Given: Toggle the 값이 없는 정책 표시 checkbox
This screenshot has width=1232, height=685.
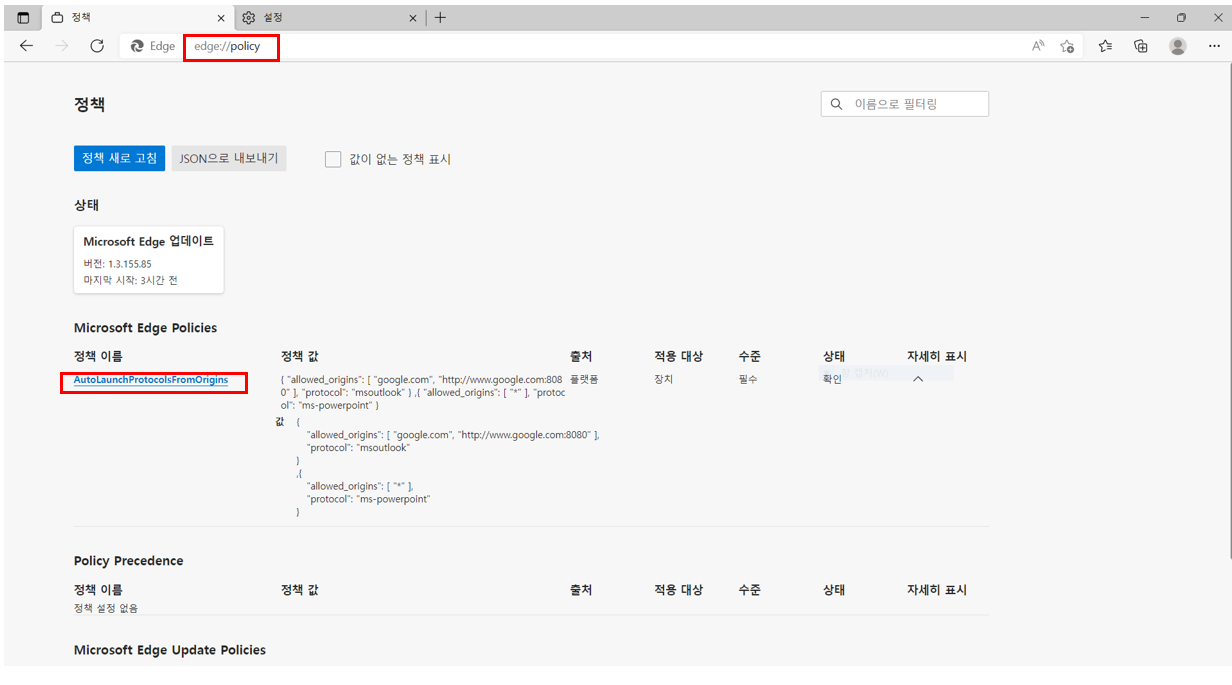Looking at the screenshot, I should pyautogui.click(x=333, y=159).
